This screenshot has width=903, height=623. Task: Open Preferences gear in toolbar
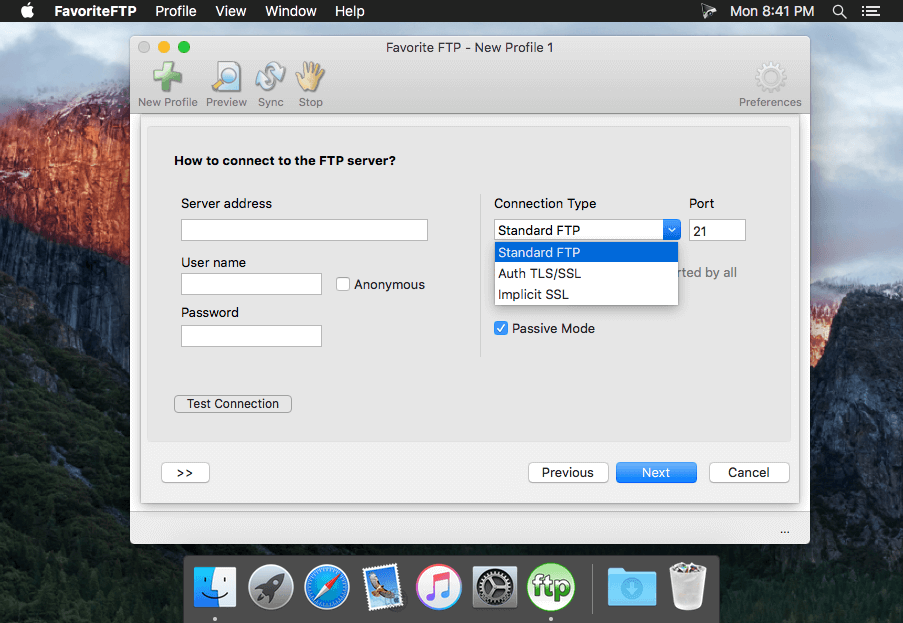click(x=770, y=78)
